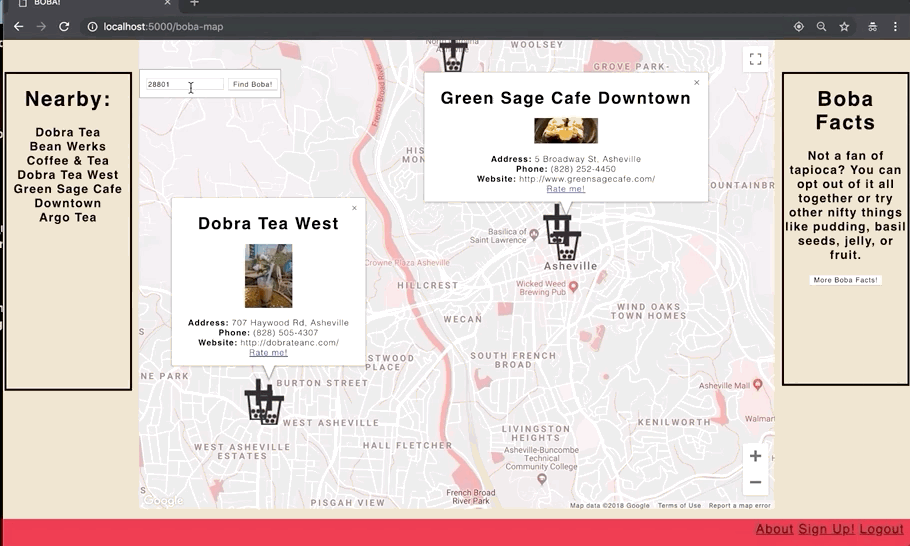
Task: Open the Green Sage Cafe photo
Action: 566,131
